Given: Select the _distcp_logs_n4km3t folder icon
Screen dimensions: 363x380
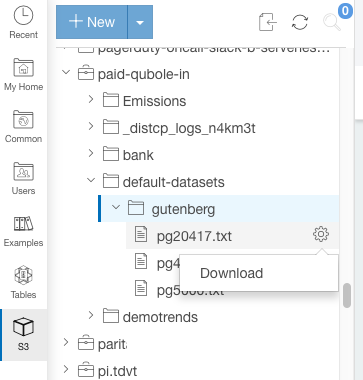Looking at the screenshot, I should (111, 127).
